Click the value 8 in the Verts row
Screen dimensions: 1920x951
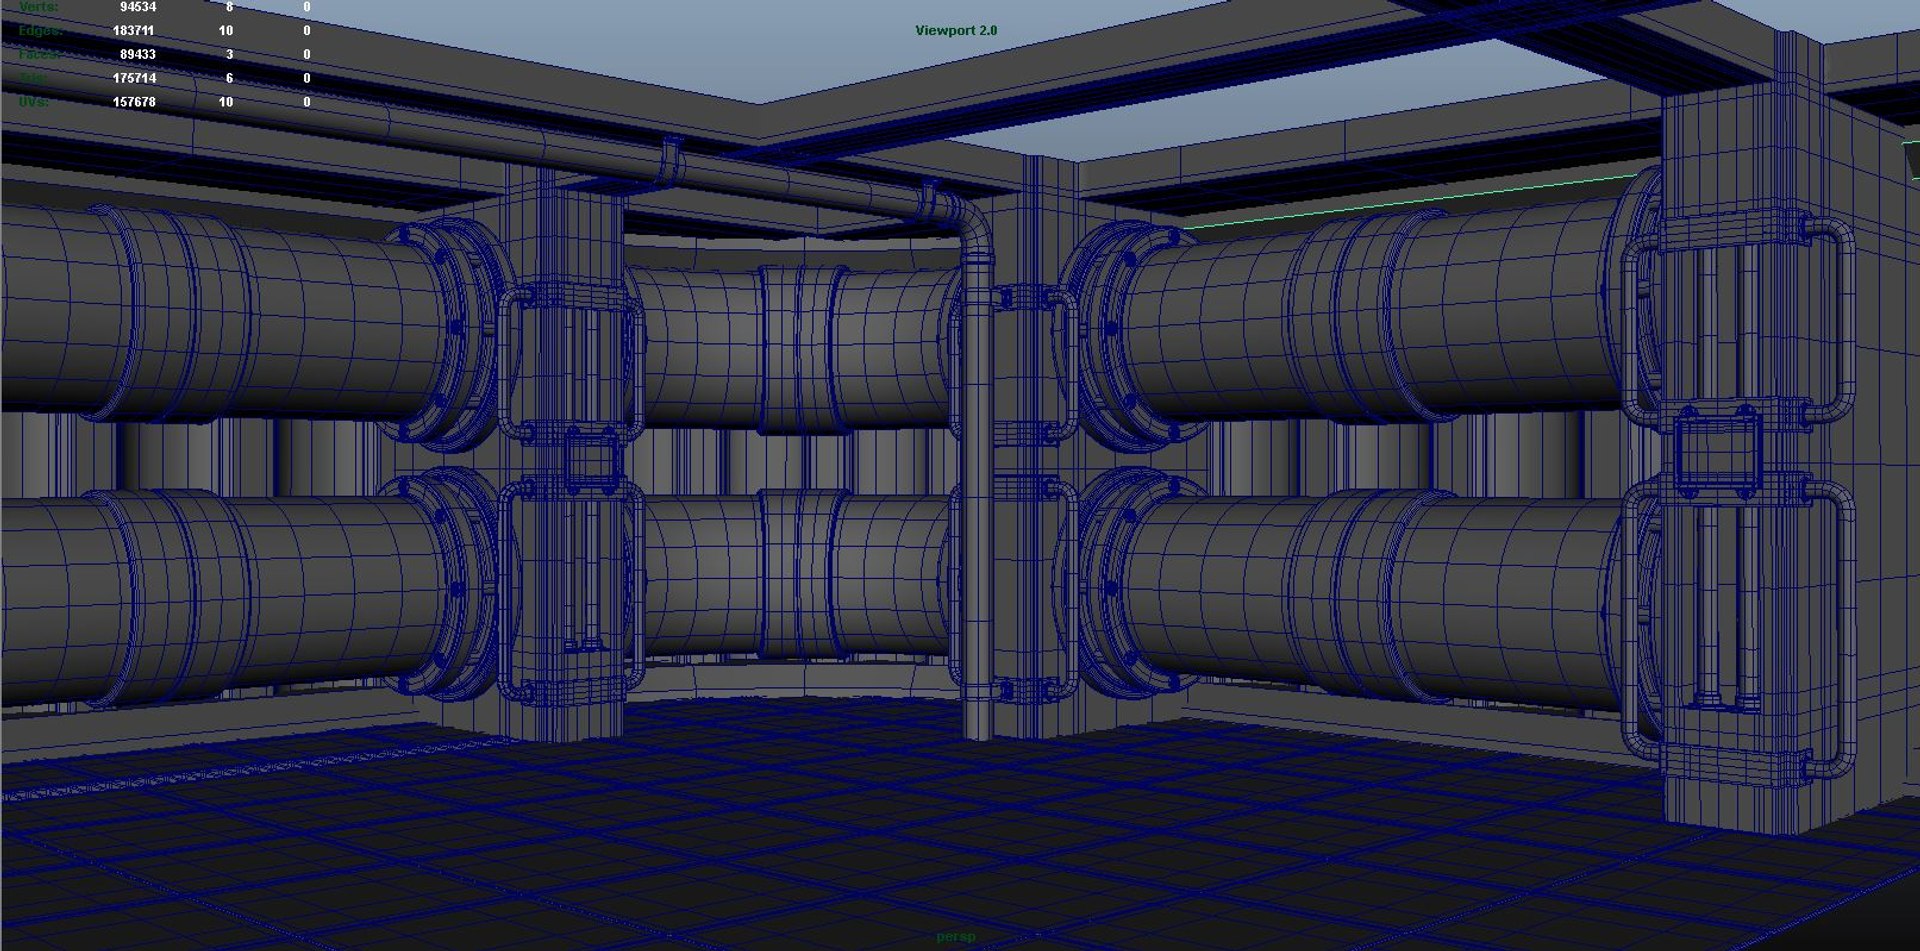coord(229,7)
